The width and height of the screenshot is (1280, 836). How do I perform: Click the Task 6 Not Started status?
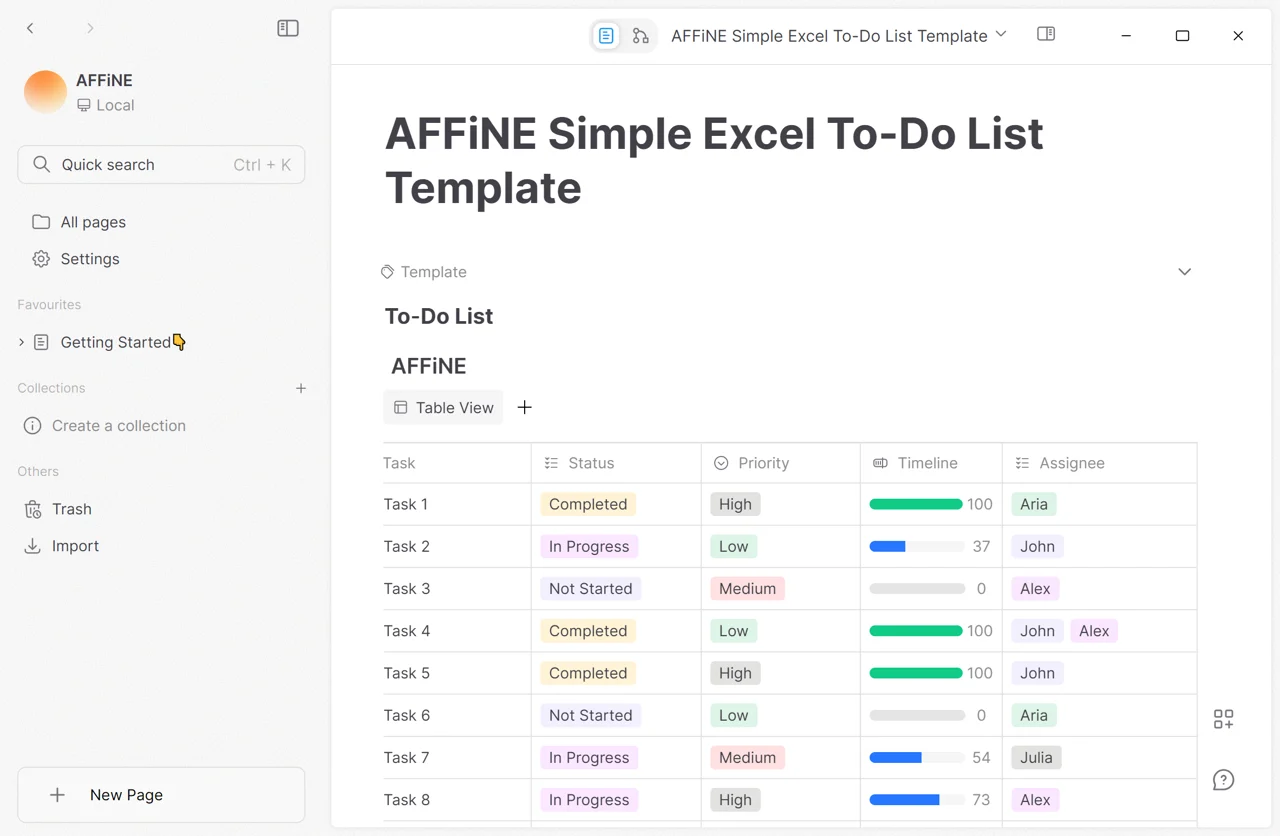pyautogui.click(x=590, y=716)
